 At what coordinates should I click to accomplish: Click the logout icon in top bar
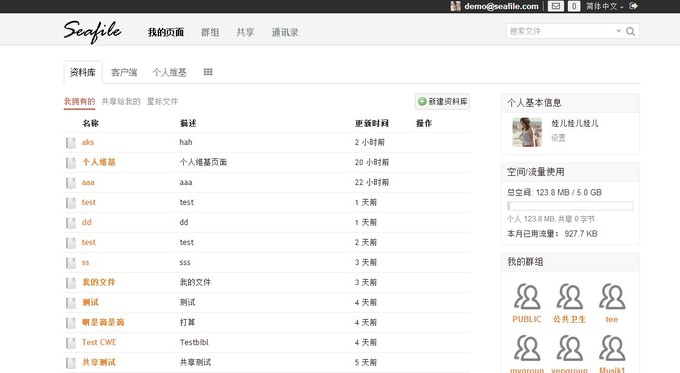pos(633,6)
